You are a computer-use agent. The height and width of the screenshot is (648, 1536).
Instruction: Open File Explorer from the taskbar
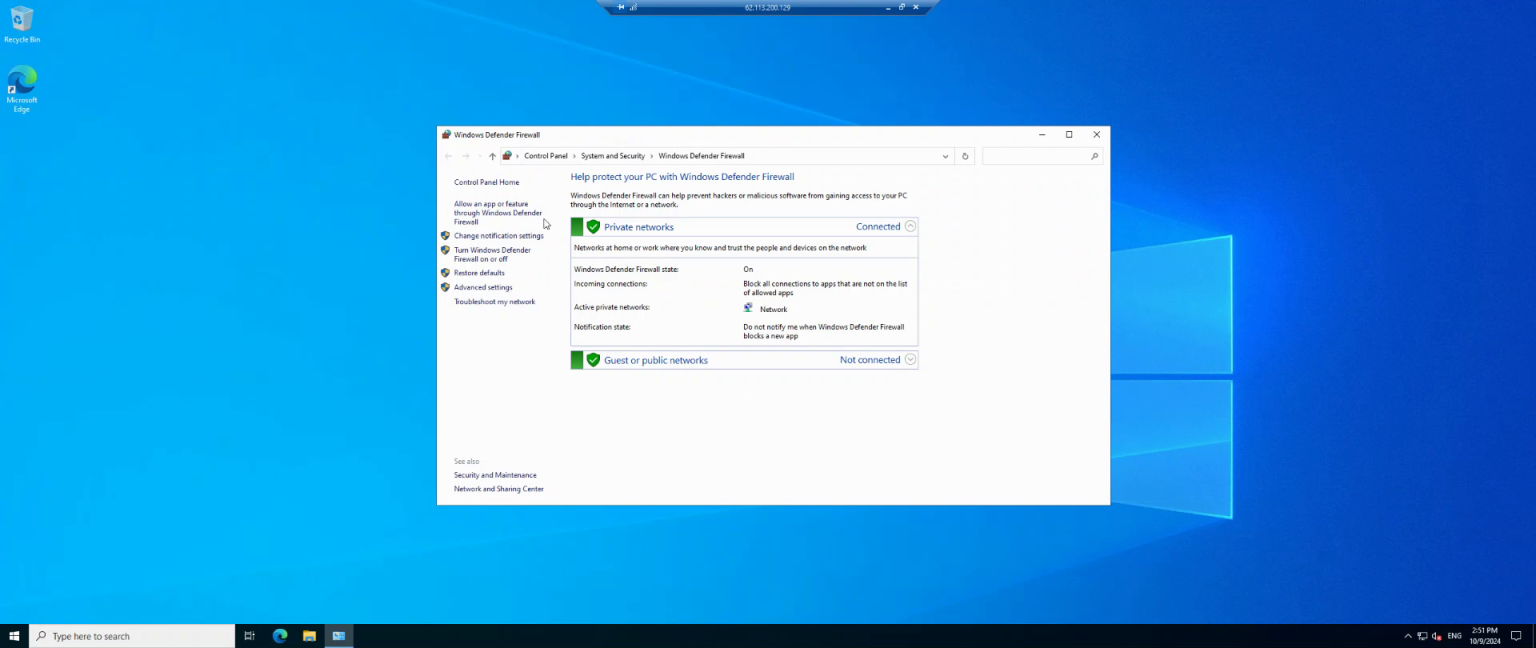pos(309,635)
